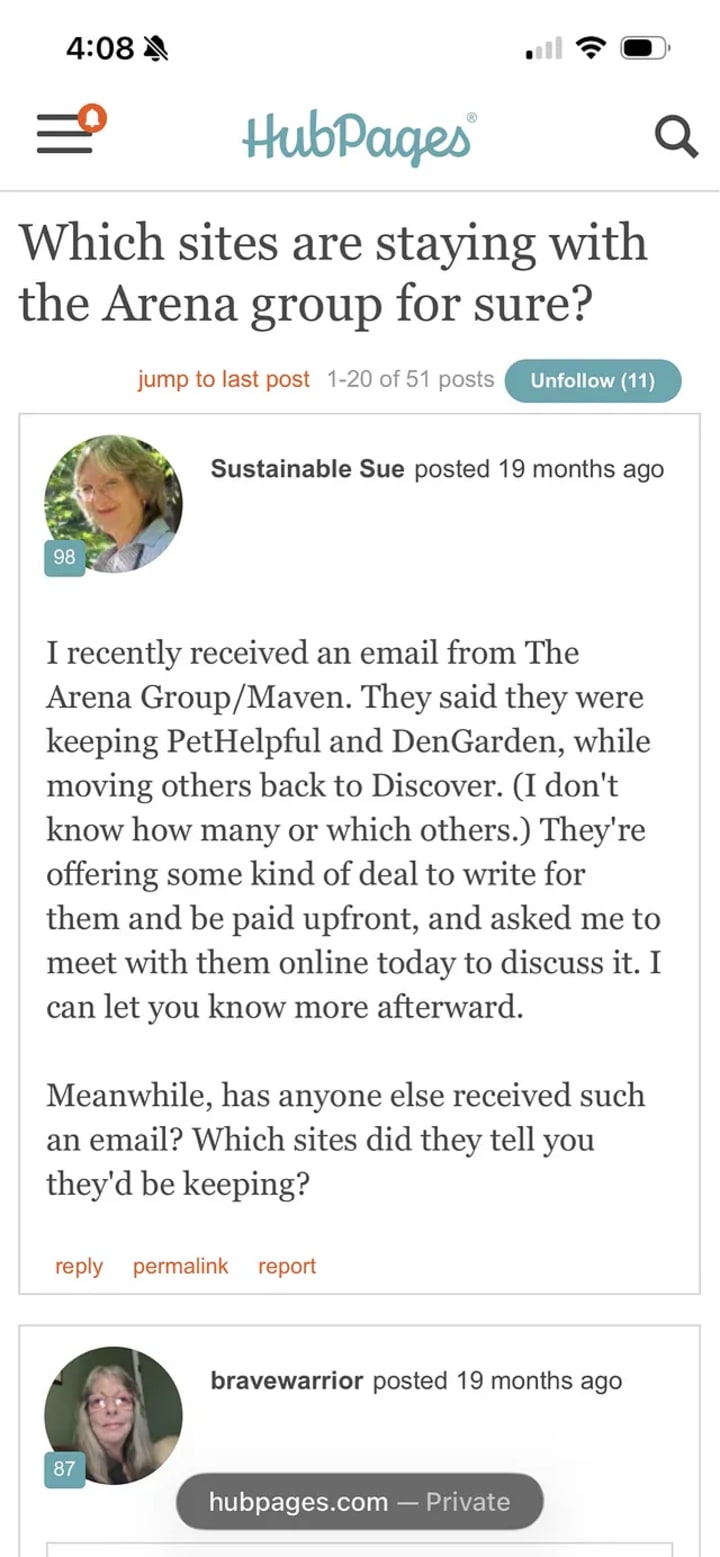The height and width of the screenshot is (1557, 720).
Task: Open the hamburger menu icon
Action: 64,136
